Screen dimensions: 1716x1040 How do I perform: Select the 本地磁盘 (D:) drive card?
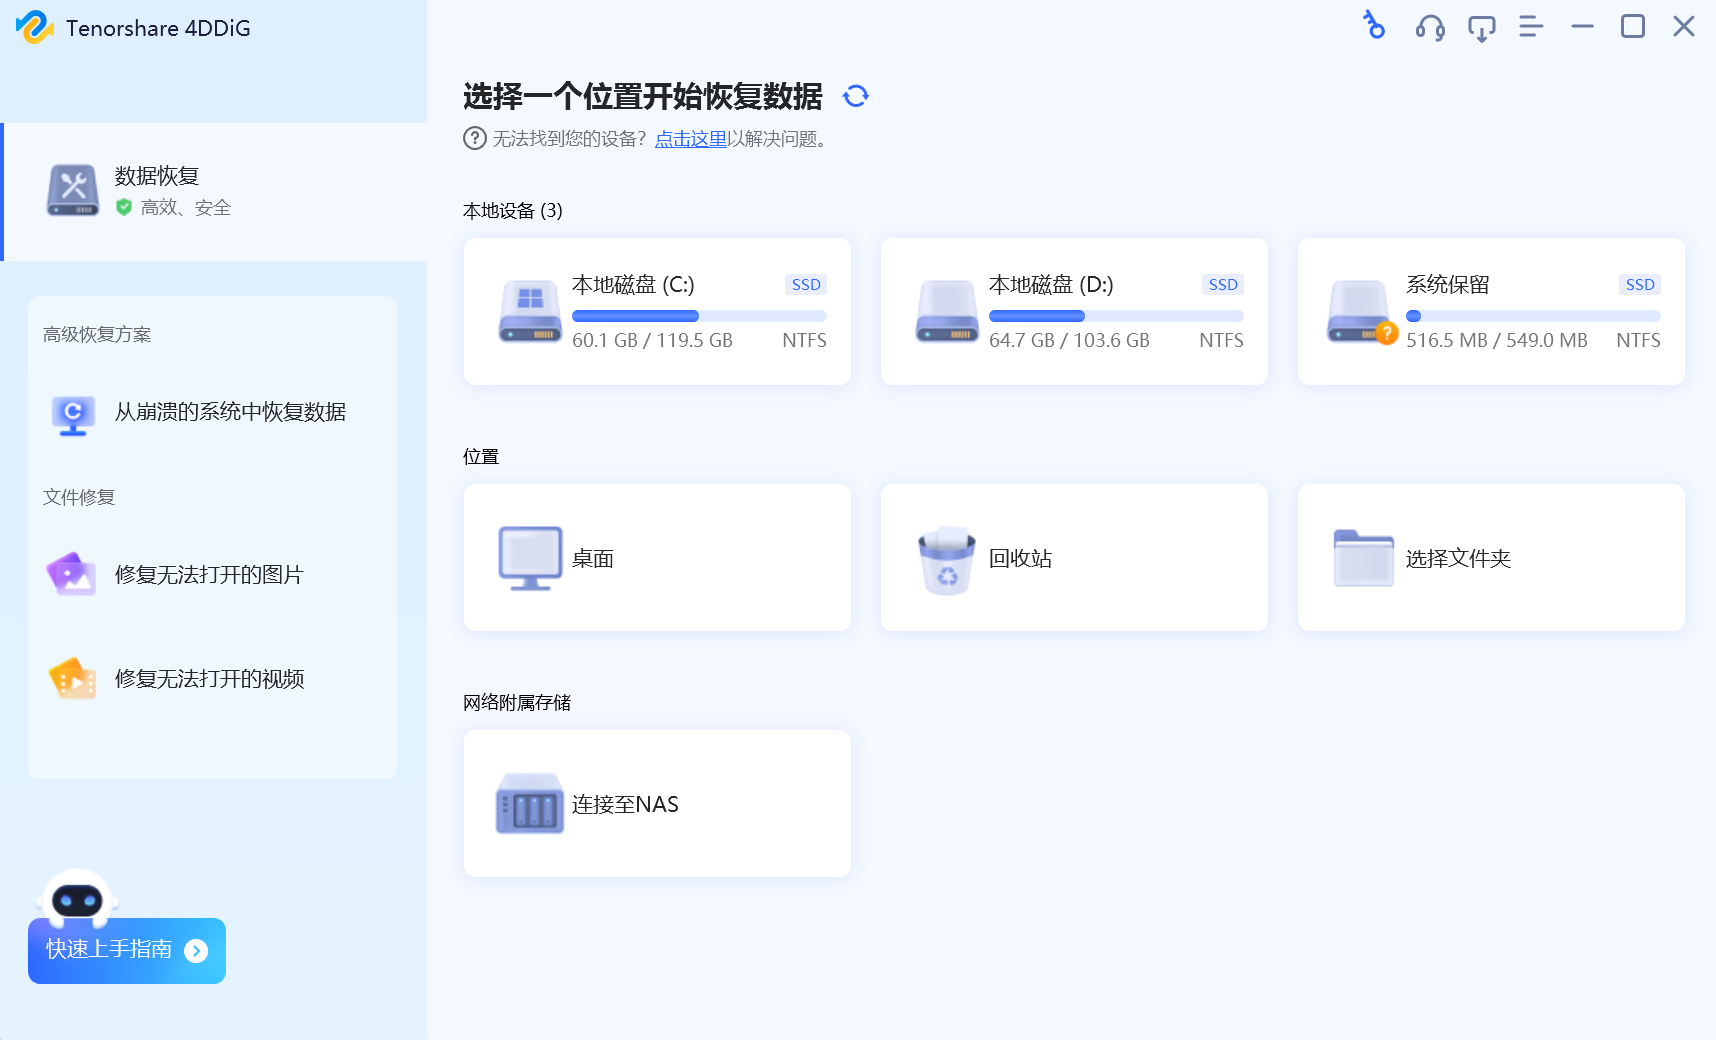(1074, 311)
